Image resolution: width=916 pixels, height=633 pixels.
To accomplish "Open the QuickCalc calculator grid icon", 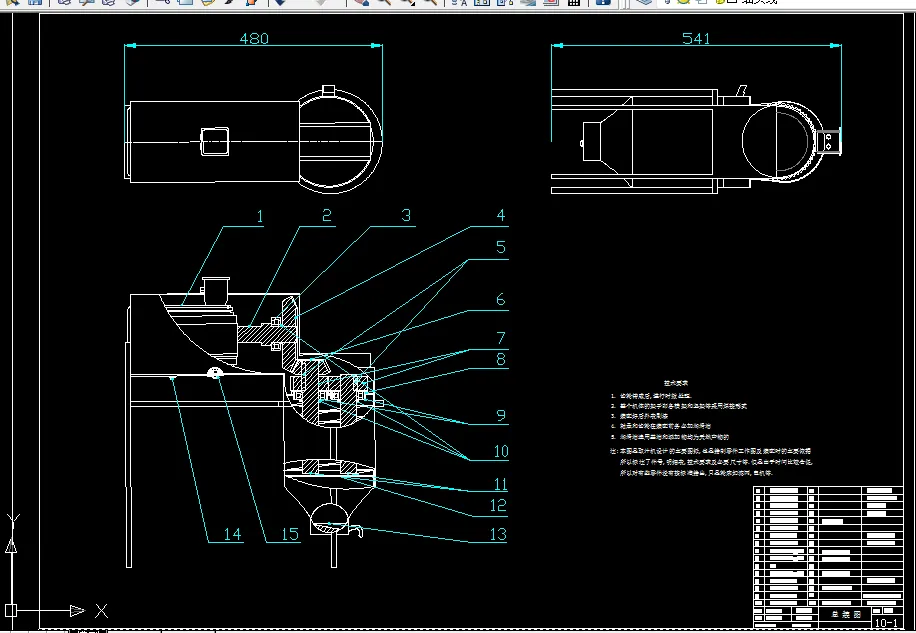I will pos(573,3).
